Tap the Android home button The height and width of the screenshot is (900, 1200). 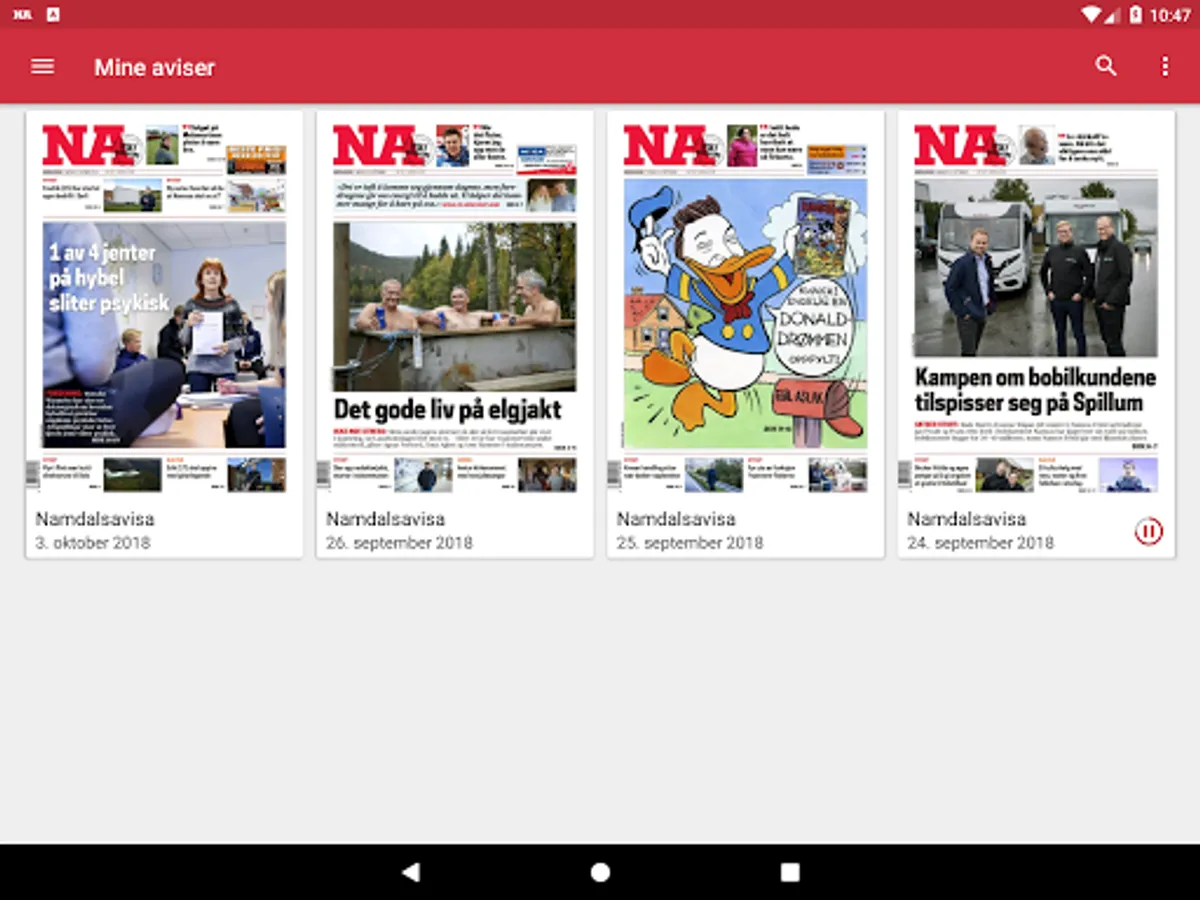pos(600,872)
